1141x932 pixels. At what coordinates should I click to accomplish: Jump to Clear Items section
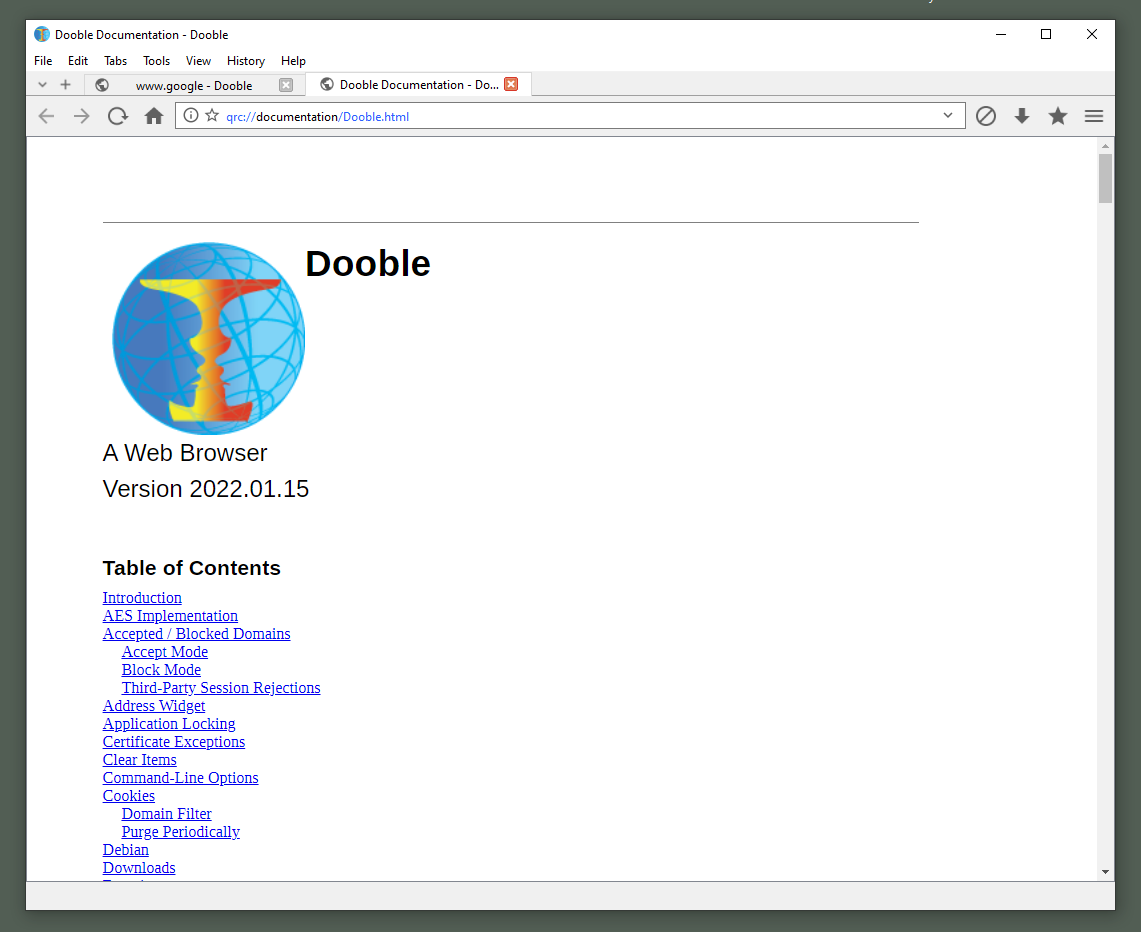[x=140, y=760]
